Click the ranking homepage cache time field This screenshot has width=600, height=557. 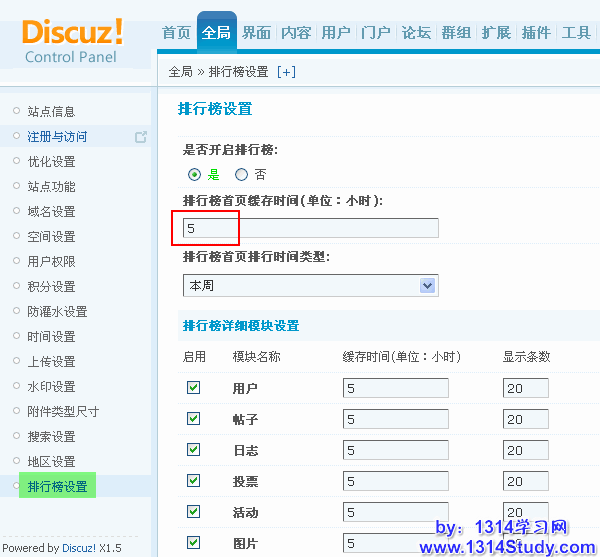[310, 228]
